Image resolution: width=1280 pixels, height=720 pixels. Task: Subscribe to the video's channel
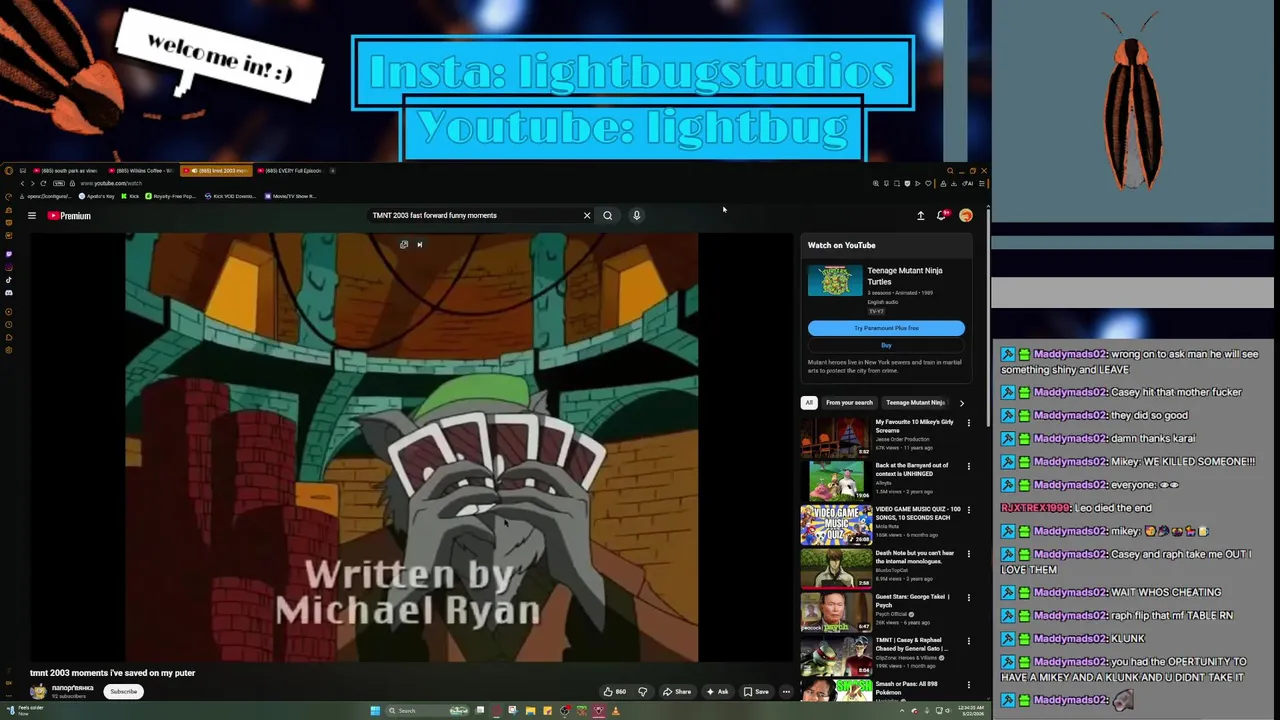123,691
